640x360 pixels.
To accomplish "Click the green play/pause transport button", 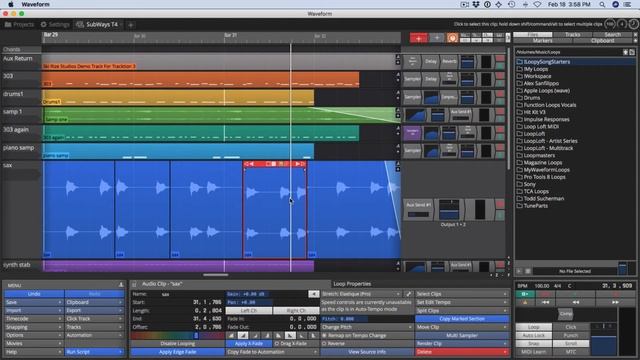I will tap(525, 294).
